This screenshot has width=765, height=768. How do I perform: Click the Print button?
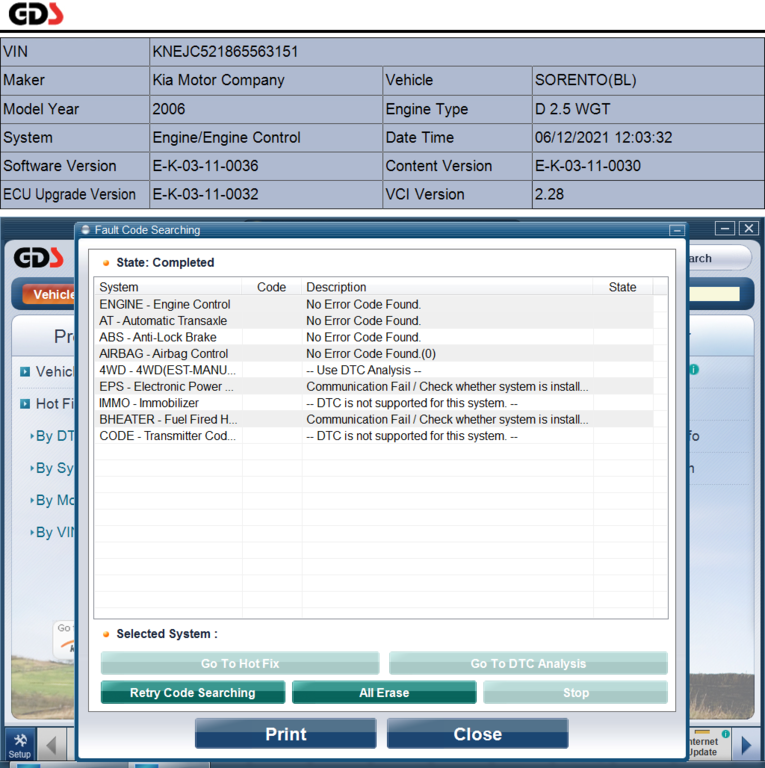coord(286,733)
